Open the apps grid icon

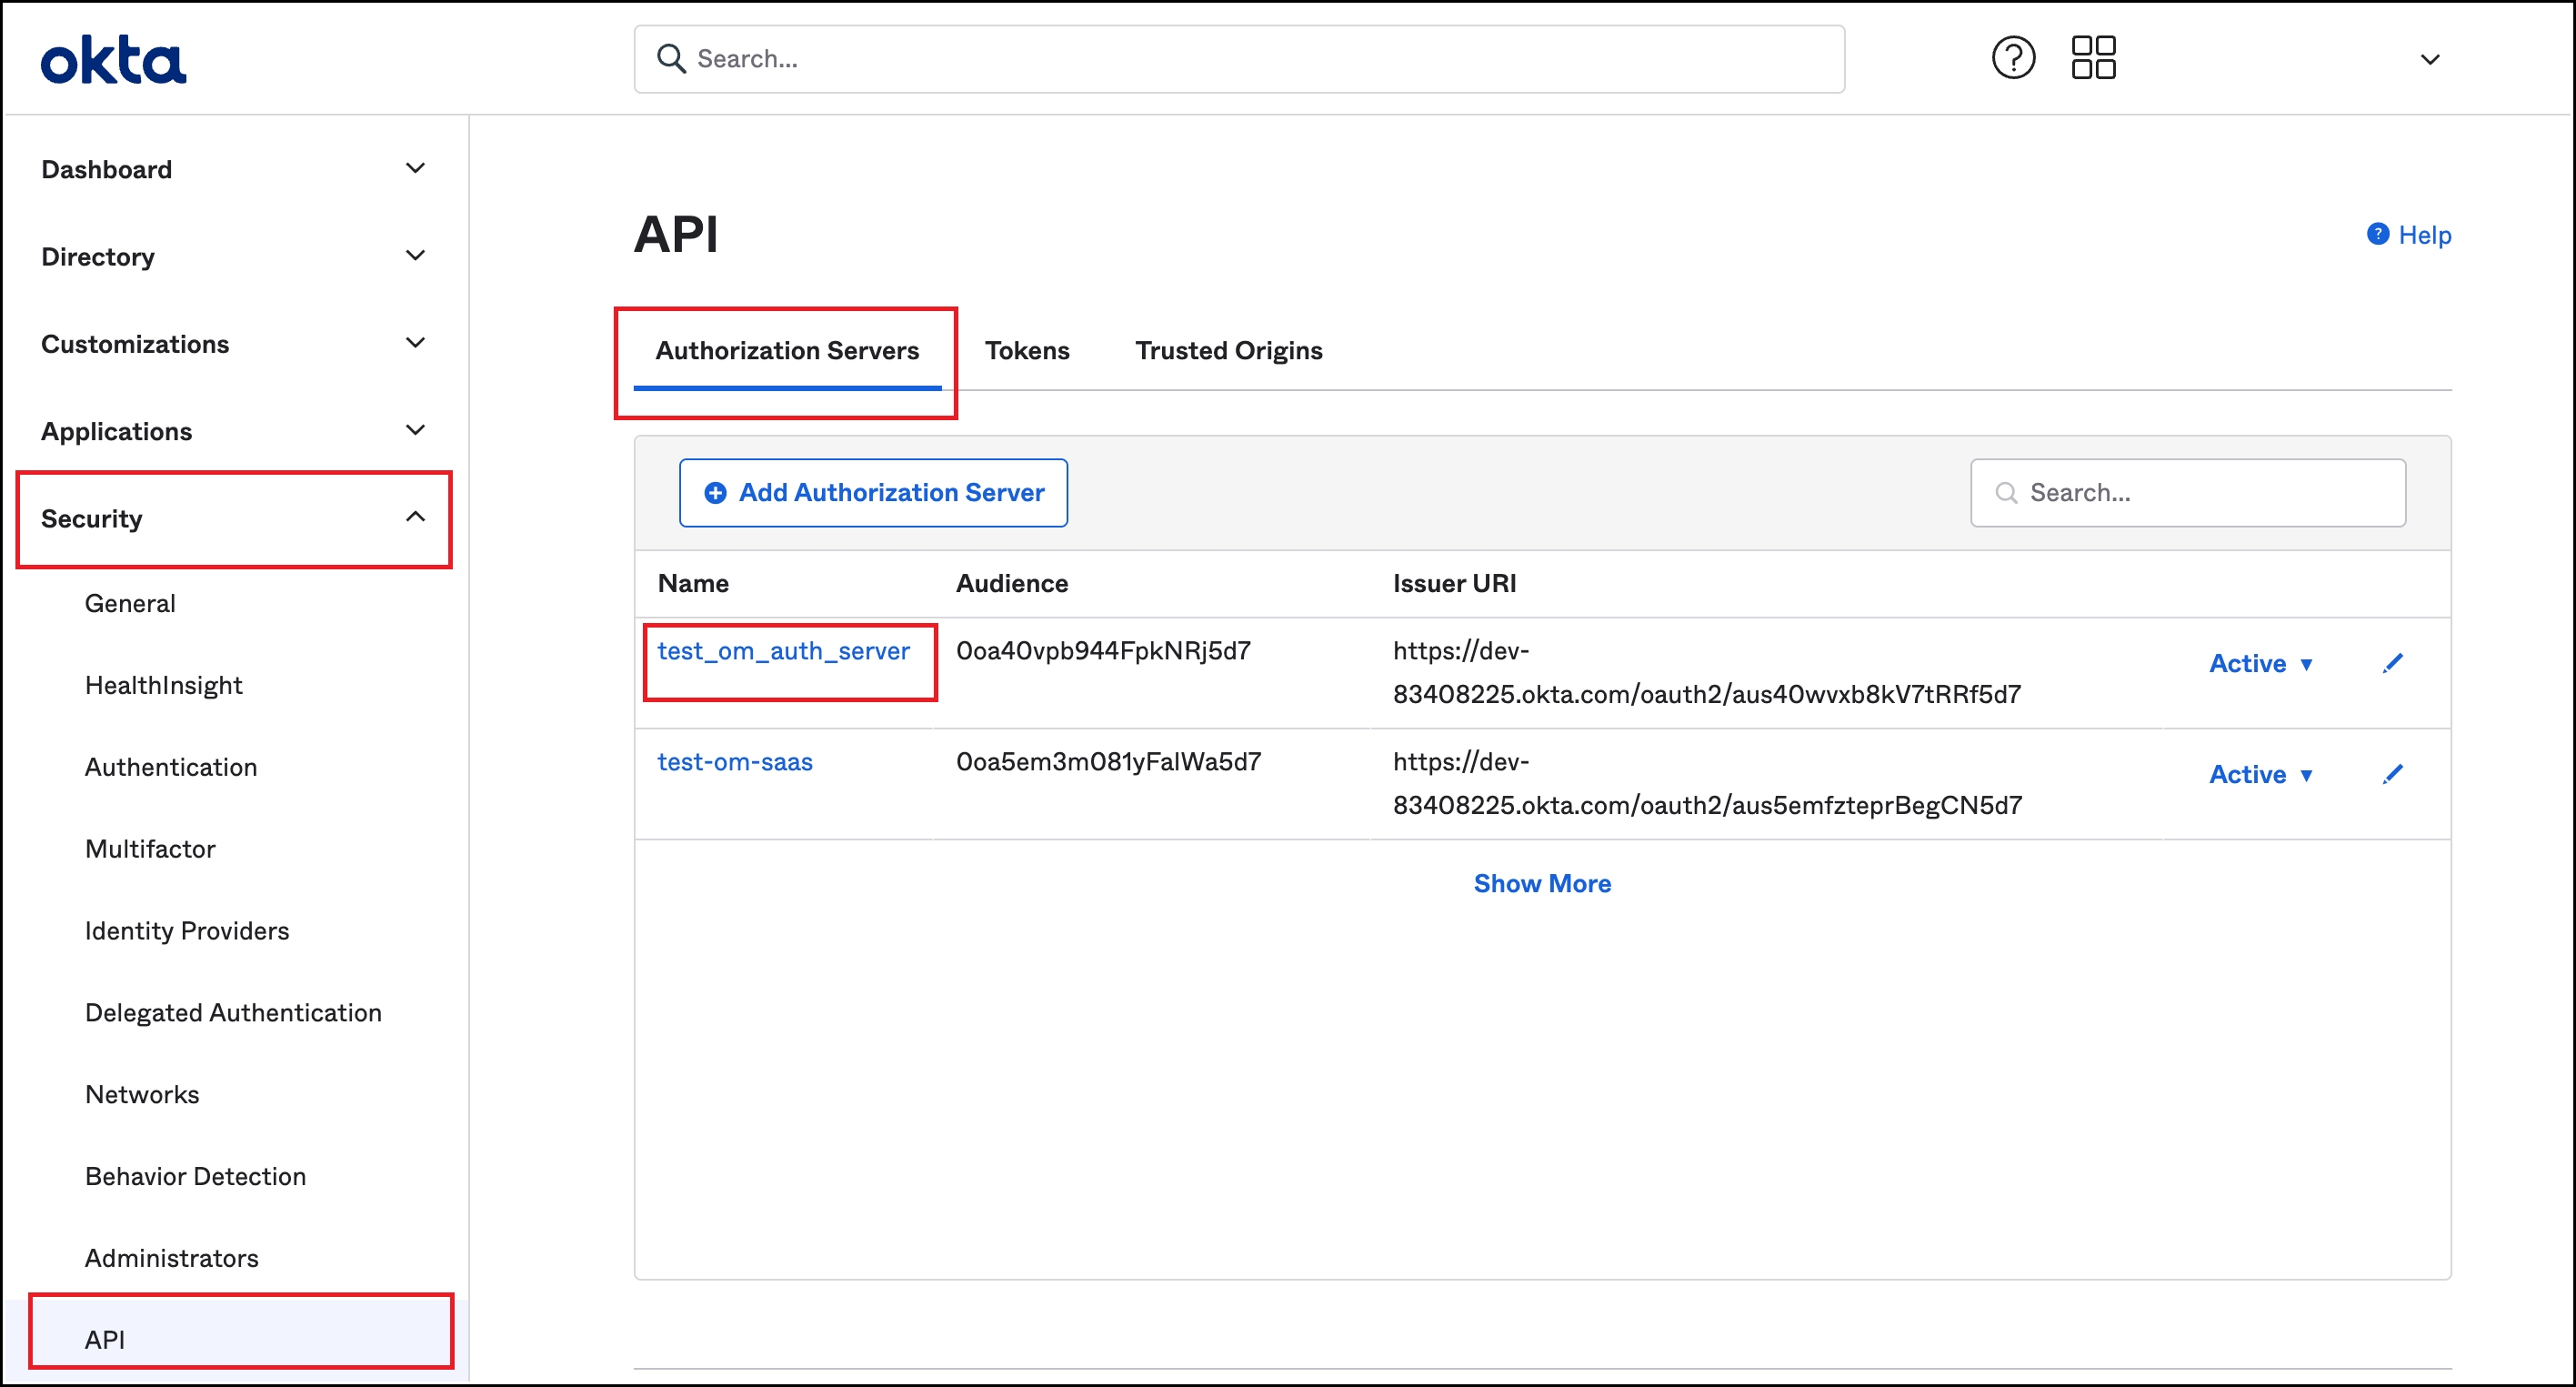[x=2094, y=57]
